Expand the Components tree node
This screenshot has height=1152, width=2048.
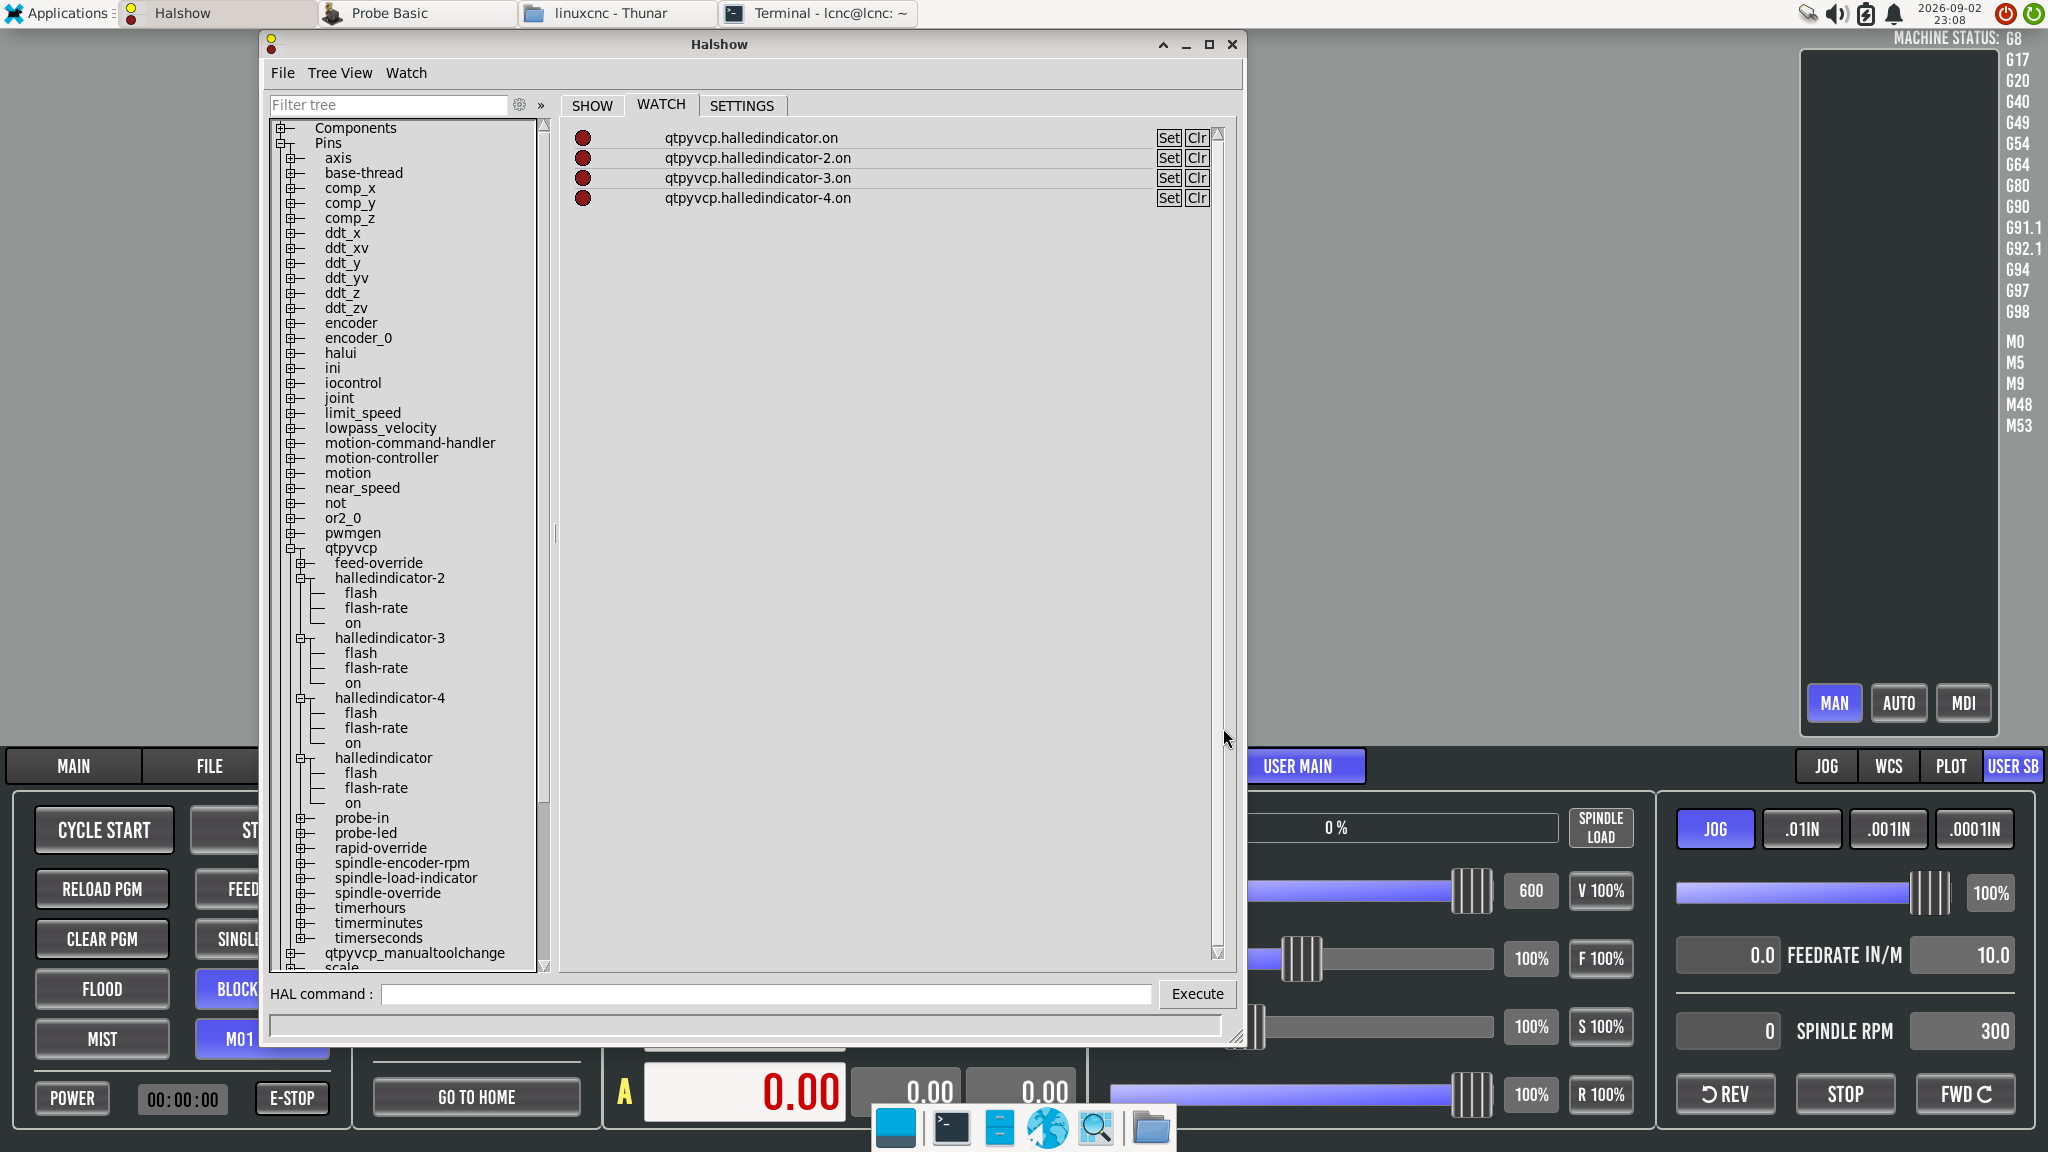point(281,128)
